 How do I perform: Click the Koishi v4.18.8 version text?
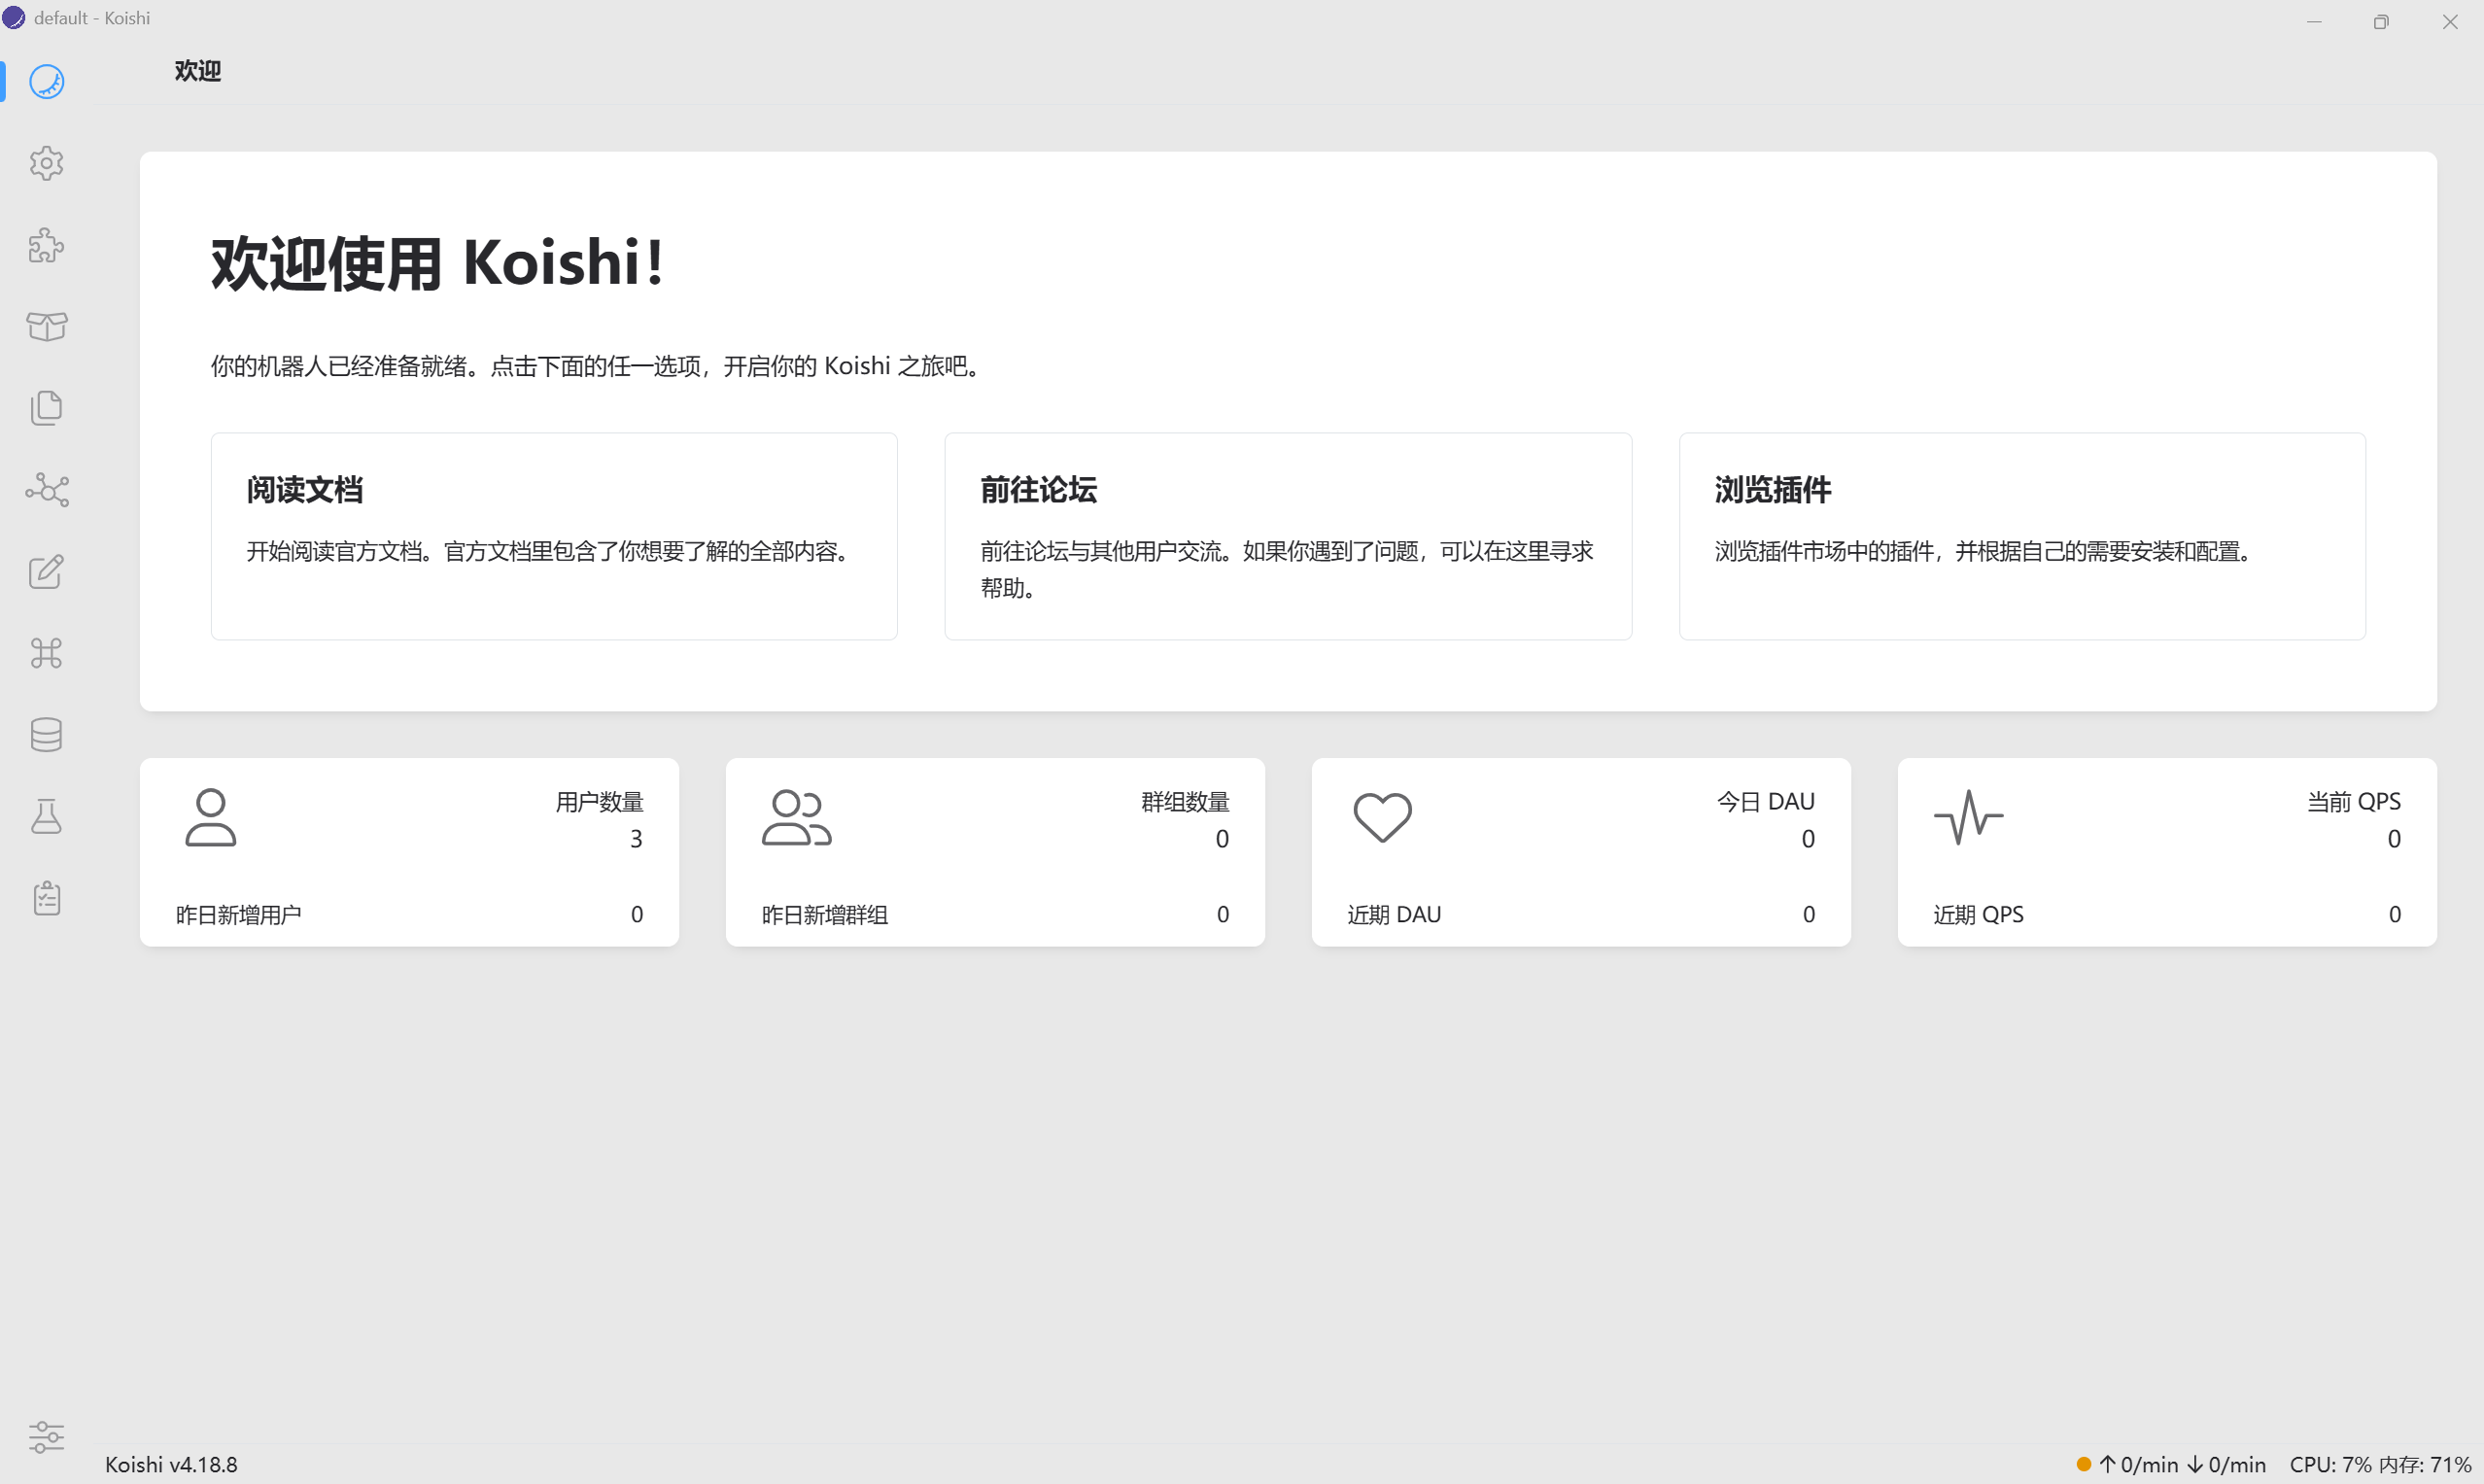[x=171, y=1464]
